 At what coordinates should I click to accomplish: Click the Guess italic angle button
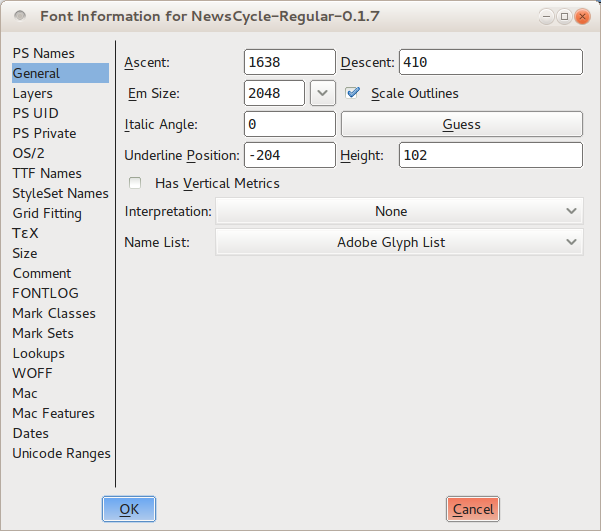pos(461,124)
